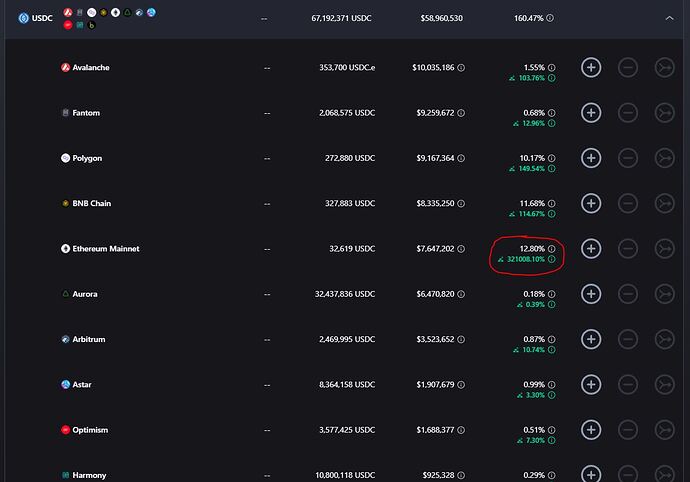The image size is (690, 482).
Task: Click the 67,192,371 USDC total value
Action: [341, 18]
